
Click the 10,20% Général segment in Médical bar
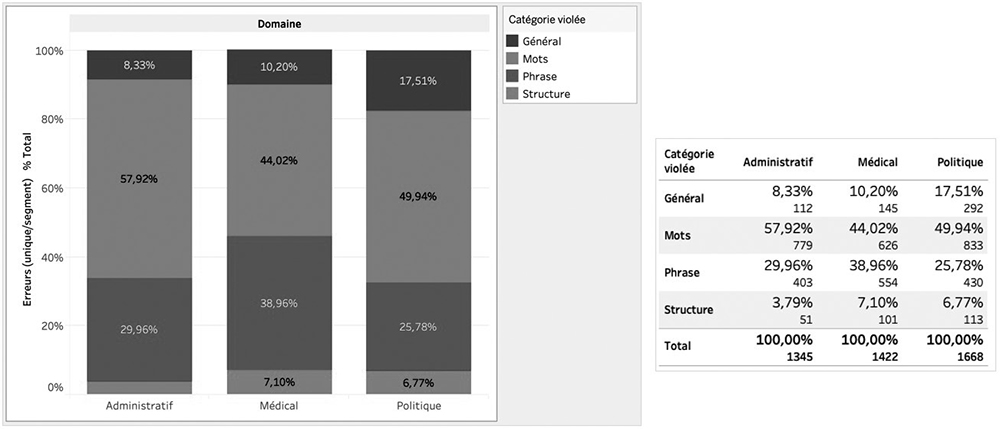[279, 67]
